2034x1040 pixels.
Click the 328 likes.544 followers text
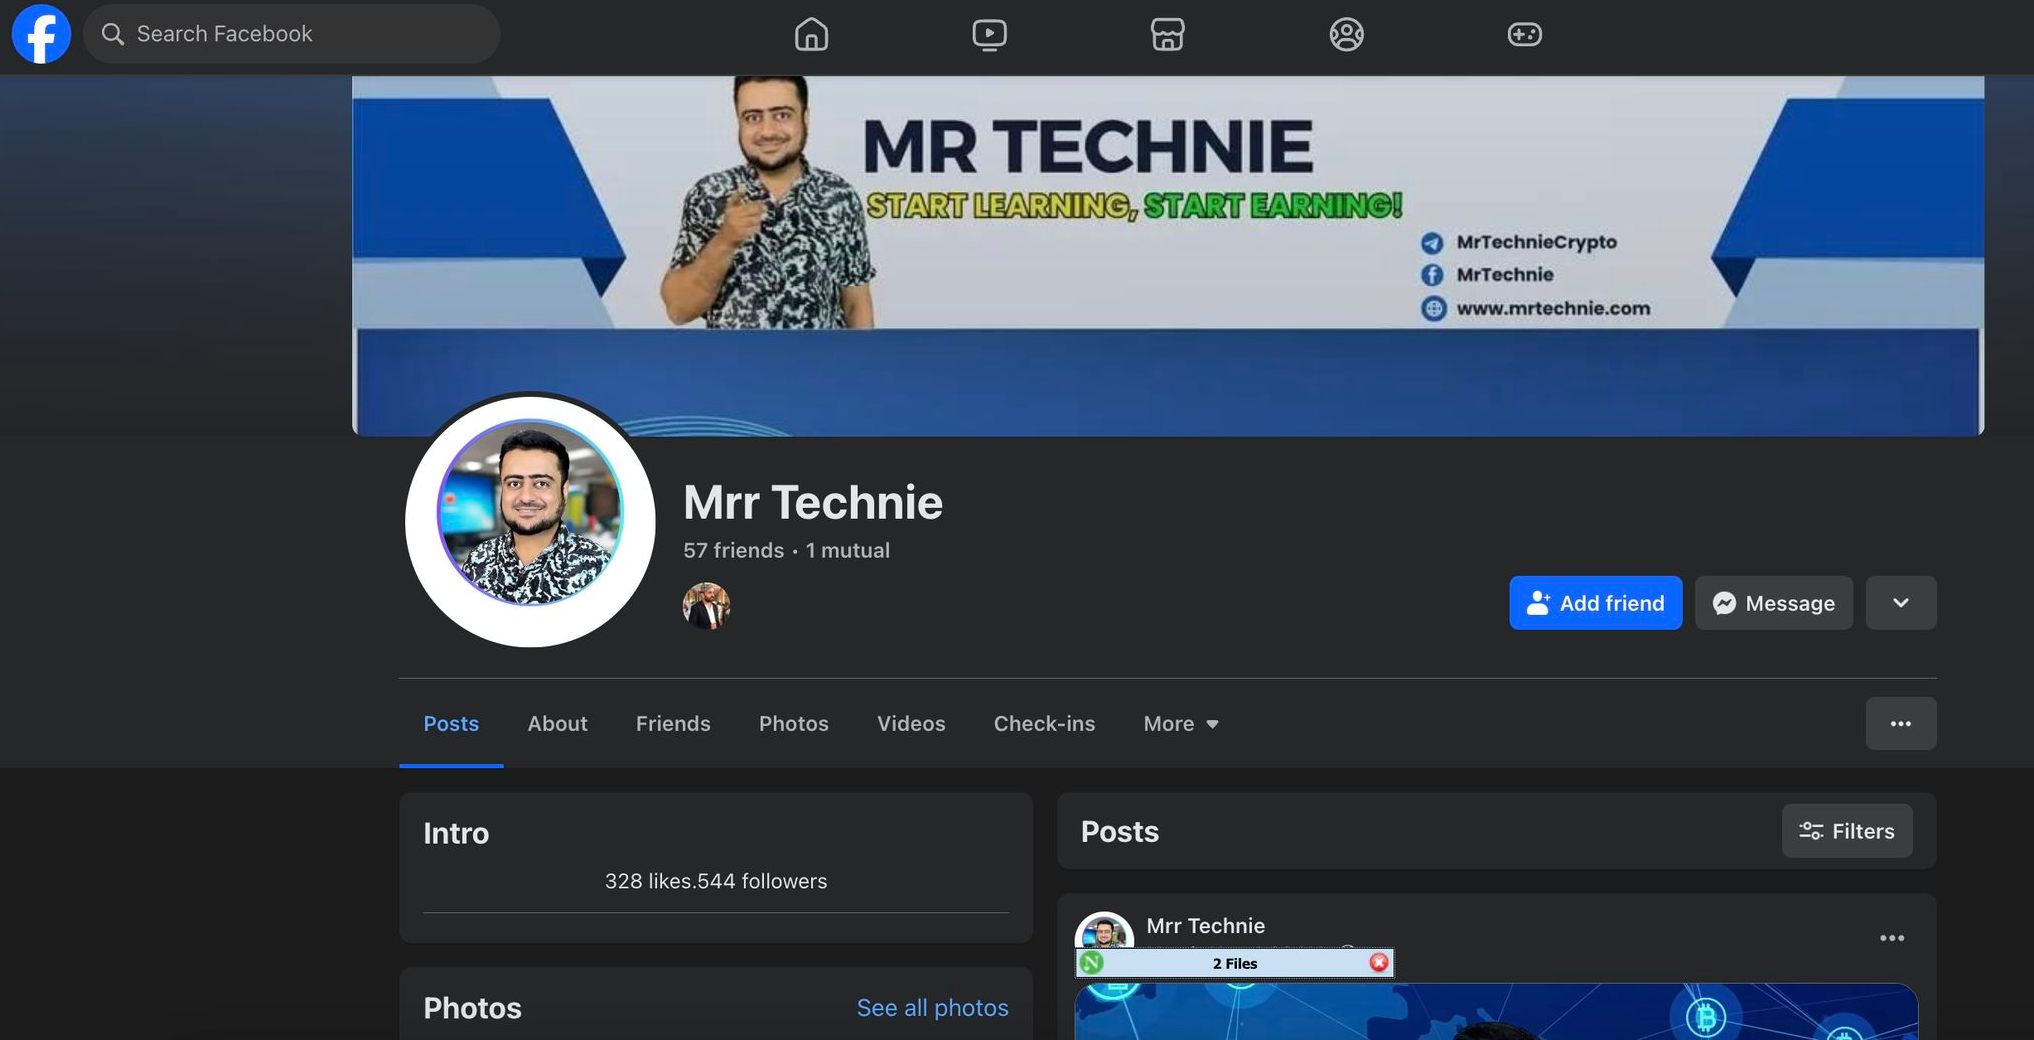716,881
